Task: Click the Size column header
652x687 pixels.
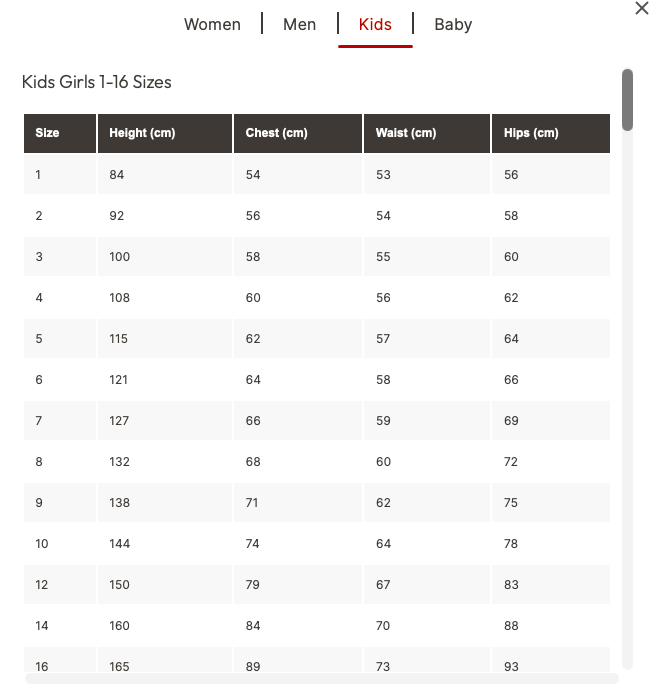Action: click(x=60, y=133)
